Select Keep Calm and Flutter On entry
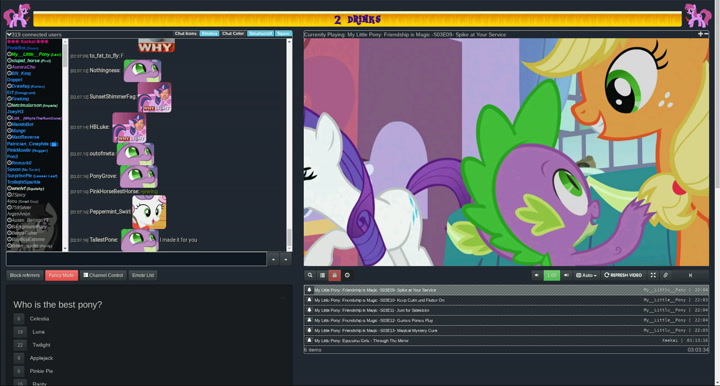This screenshot has height=386, width=720. click(x=506, y=300)
